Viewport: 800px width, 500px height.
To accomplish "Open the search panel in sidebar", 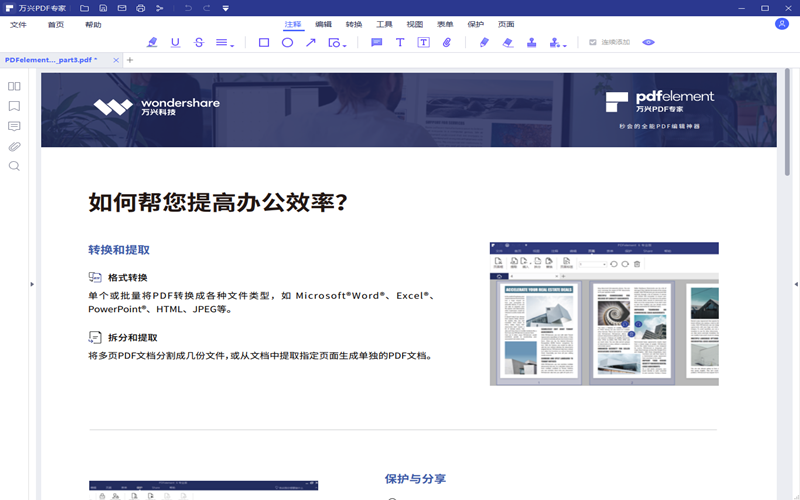I will click(x=14, y=166).
